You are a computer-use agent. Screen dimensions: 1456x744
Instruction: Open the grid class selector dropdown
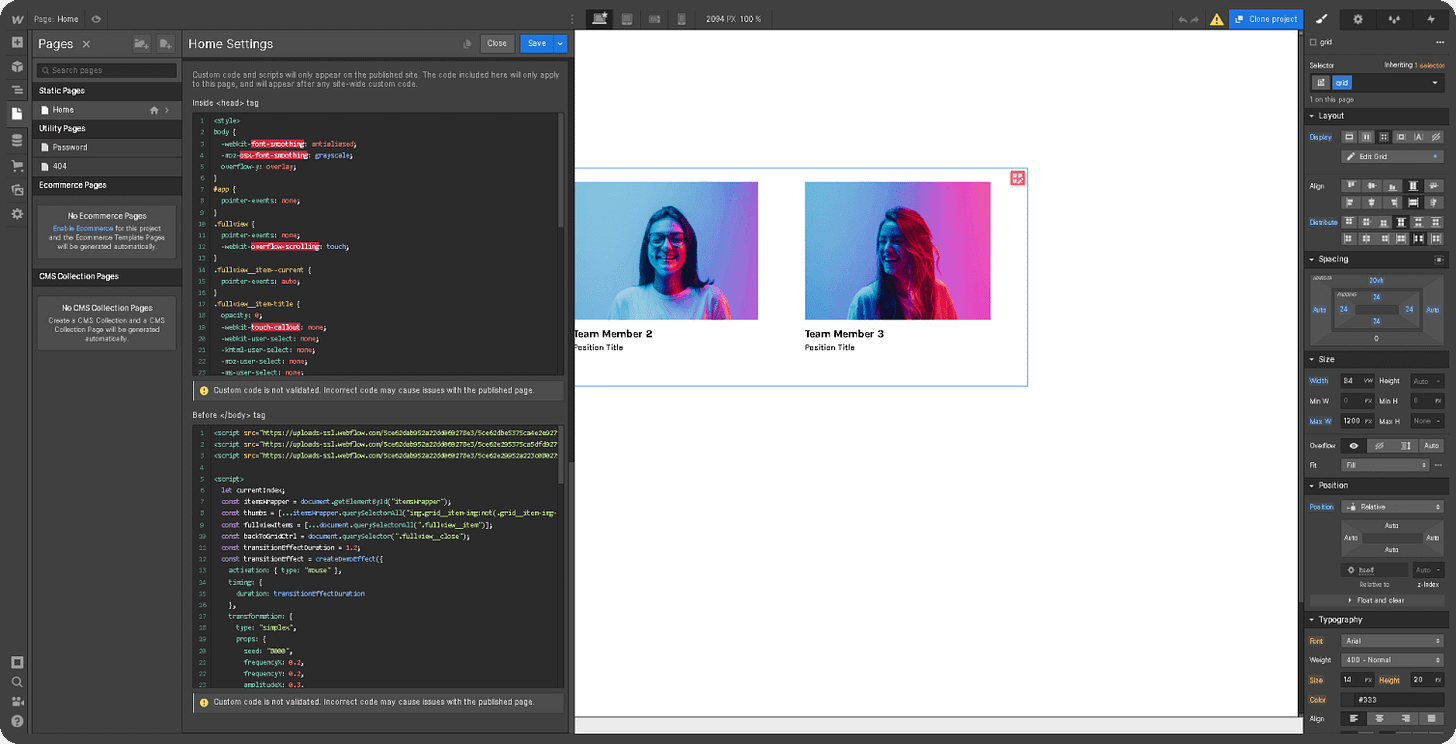pyautogui.click(x=1435, y=82)
